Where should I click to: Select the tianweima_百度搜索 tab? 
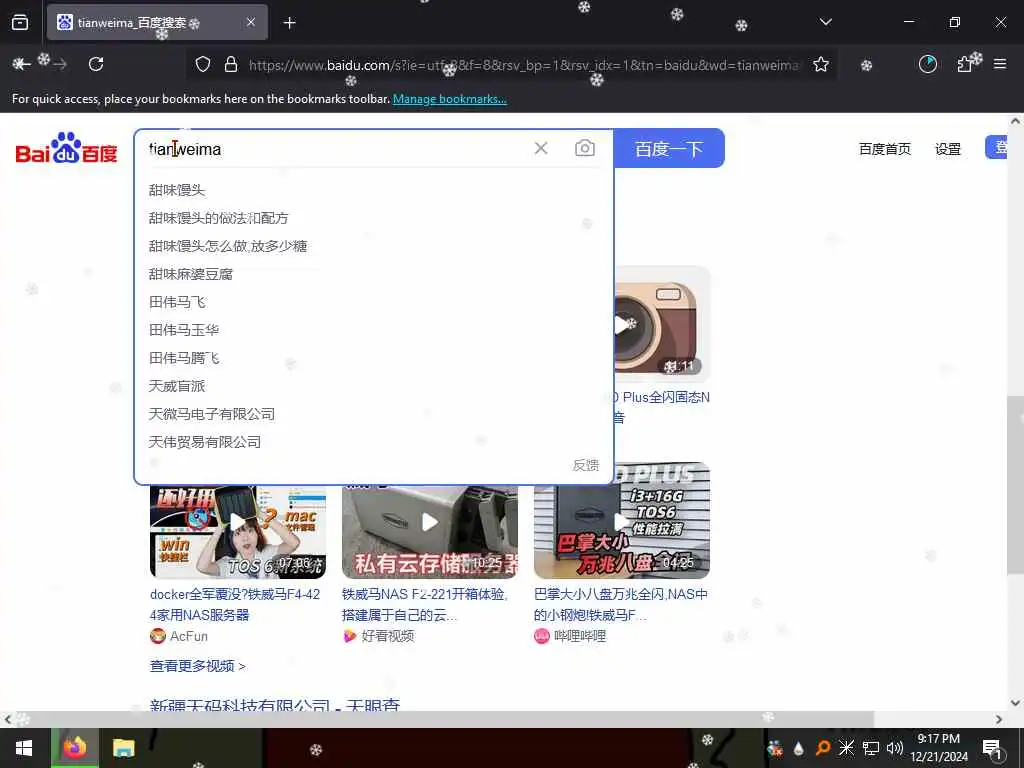157,22
